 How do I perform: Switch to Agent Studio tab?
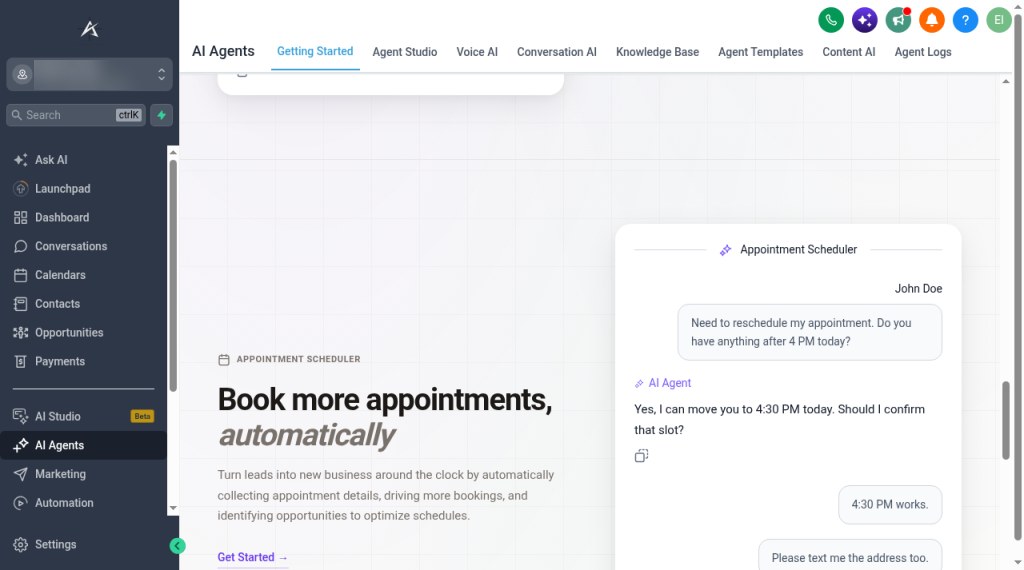click(x=404, y=52)
